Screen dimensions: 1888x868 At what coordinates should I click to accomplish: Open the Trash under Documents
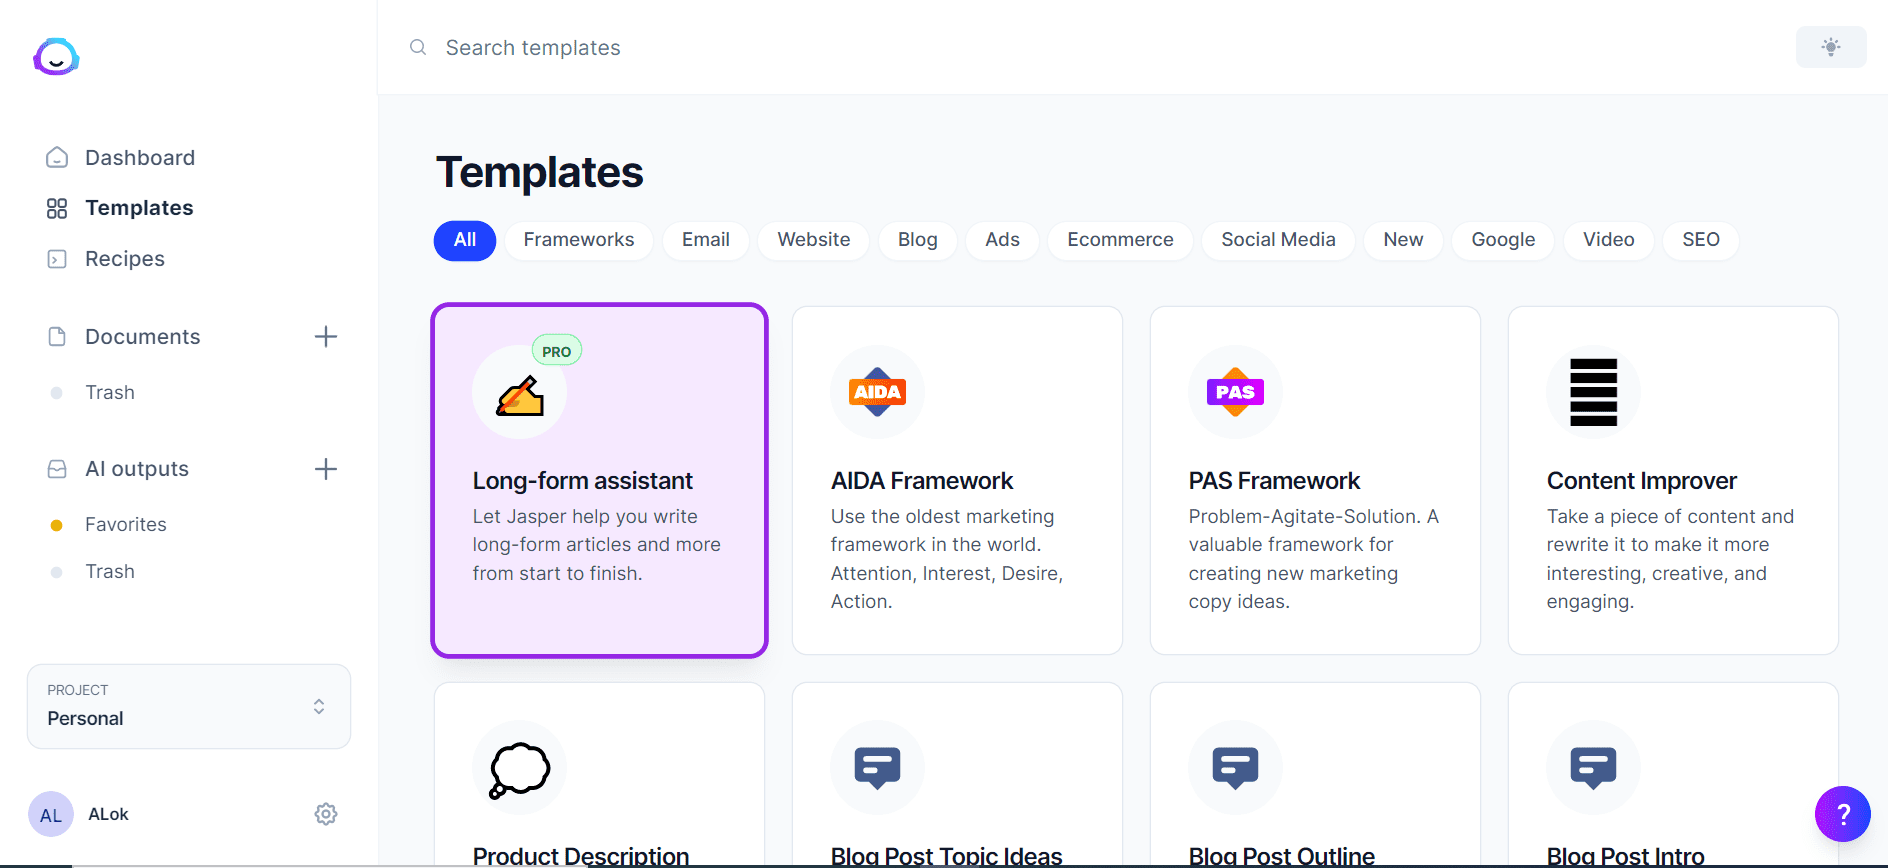pyautogui.click(x=110, y=392)
